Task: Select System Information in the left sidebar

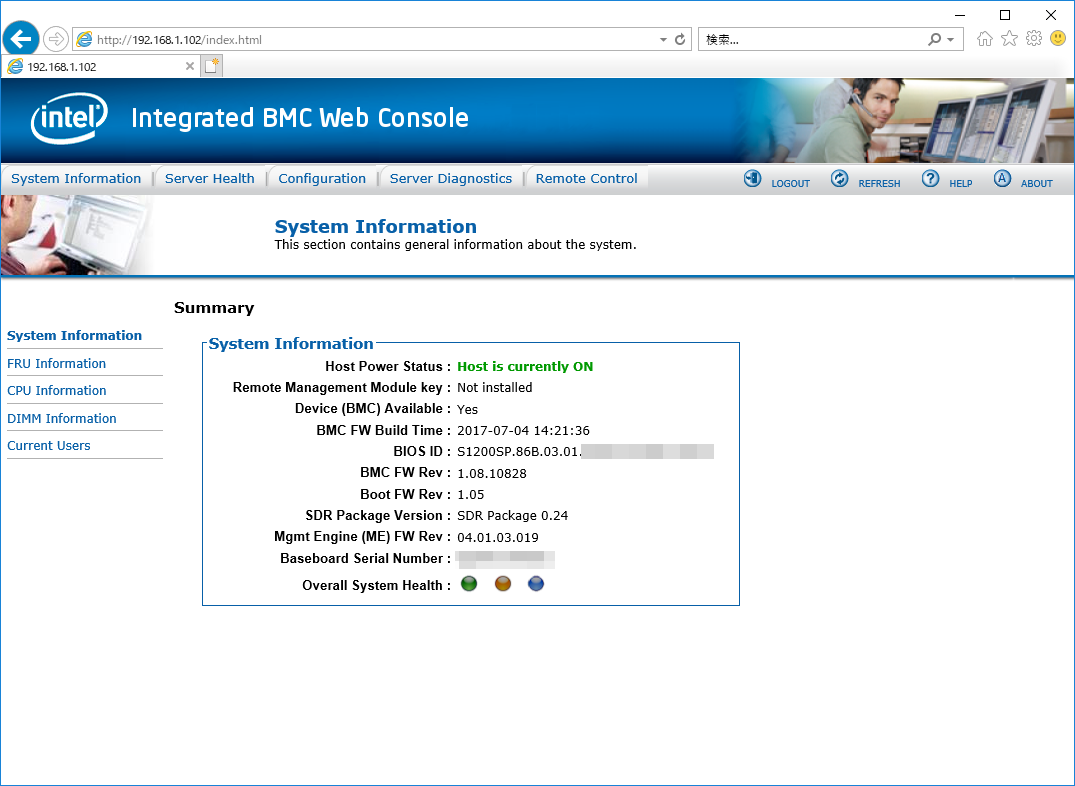Action: coord(75,335)
